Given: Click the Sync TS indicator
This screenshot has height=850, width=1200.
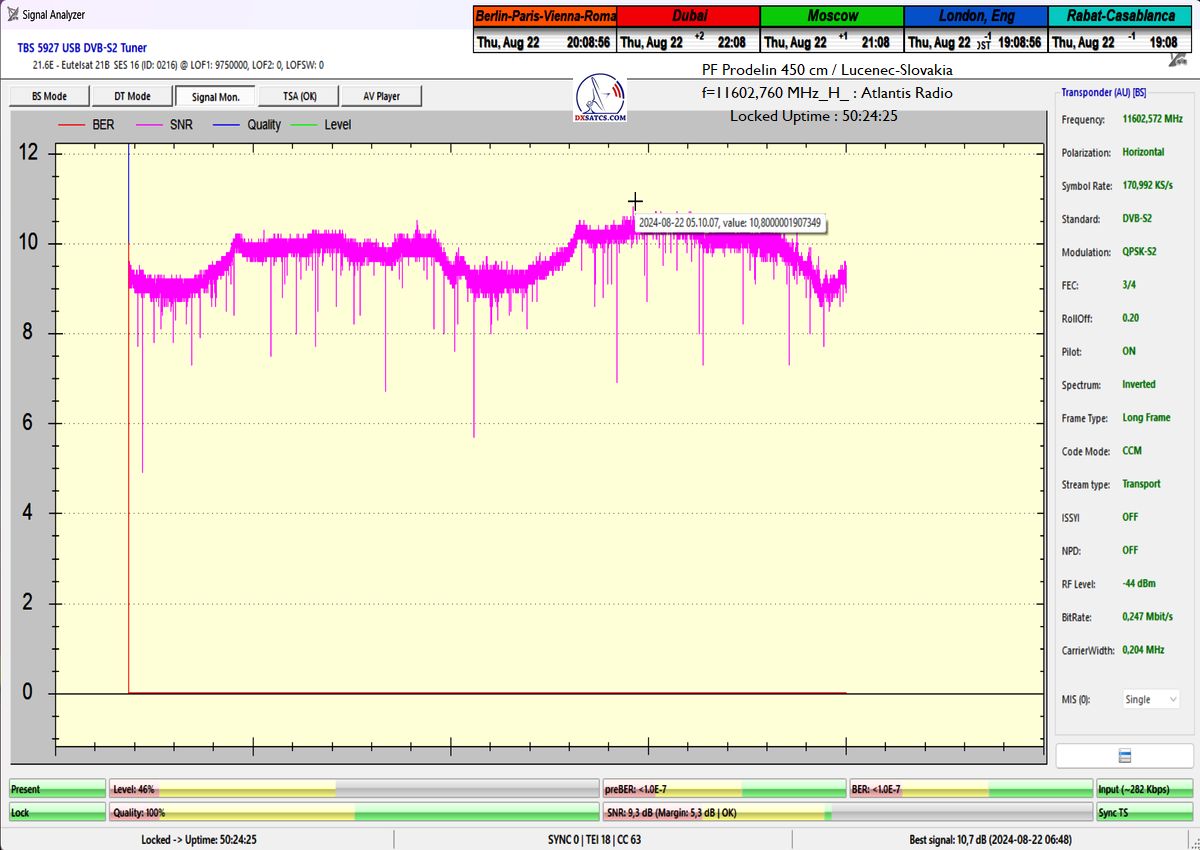Looking at the screenshot, I should pyautogui.click(x=1143, y=813).
